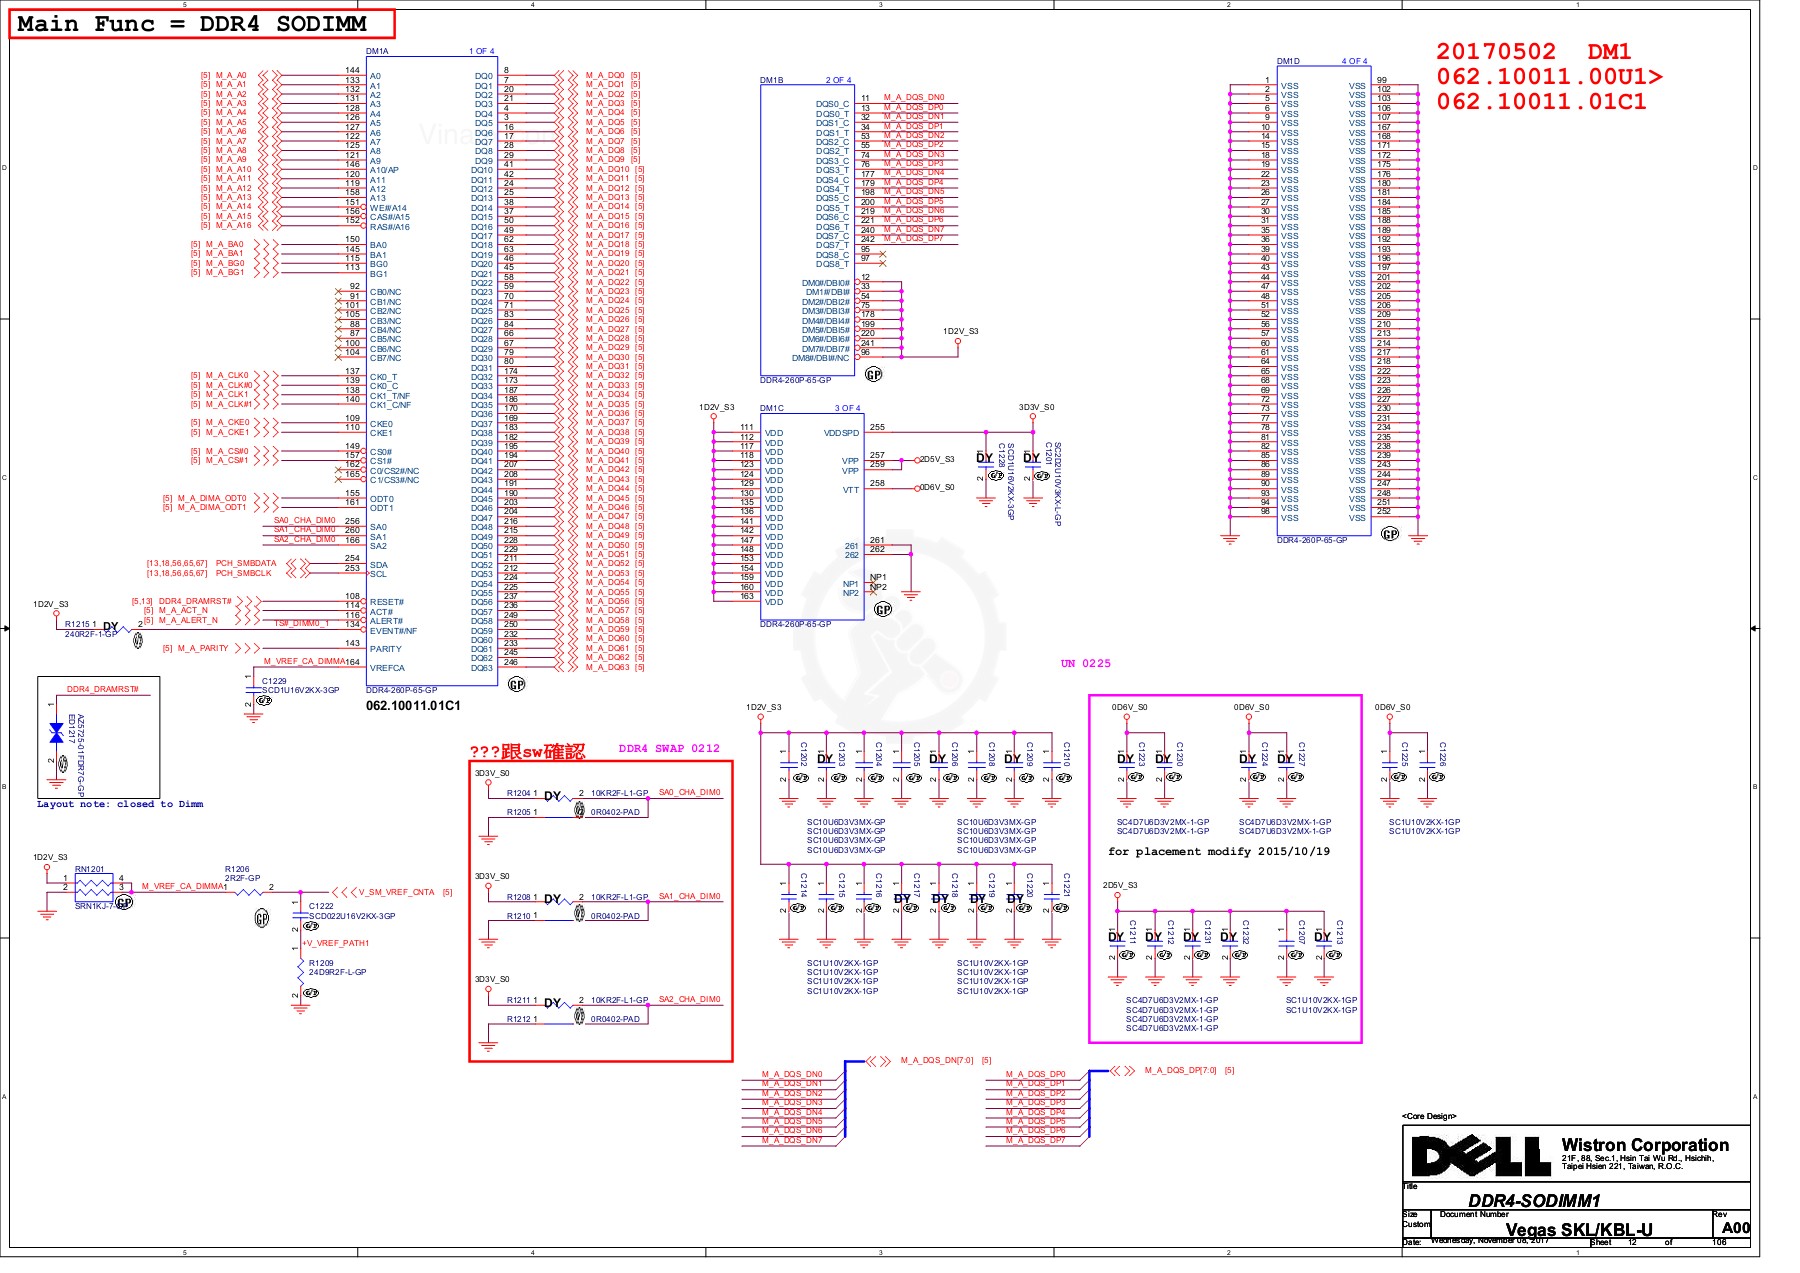Click the Dell logo in the title block

tap(1480, 1156)
